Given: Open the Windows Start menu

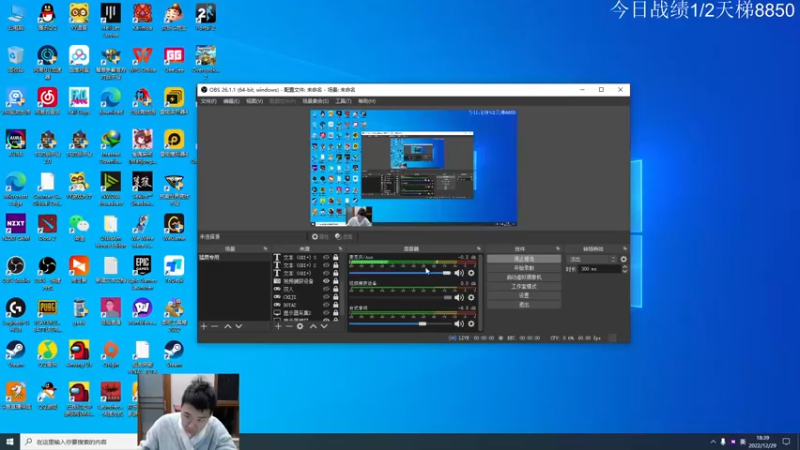Looking at the screenshot, I should coord(10,442).
